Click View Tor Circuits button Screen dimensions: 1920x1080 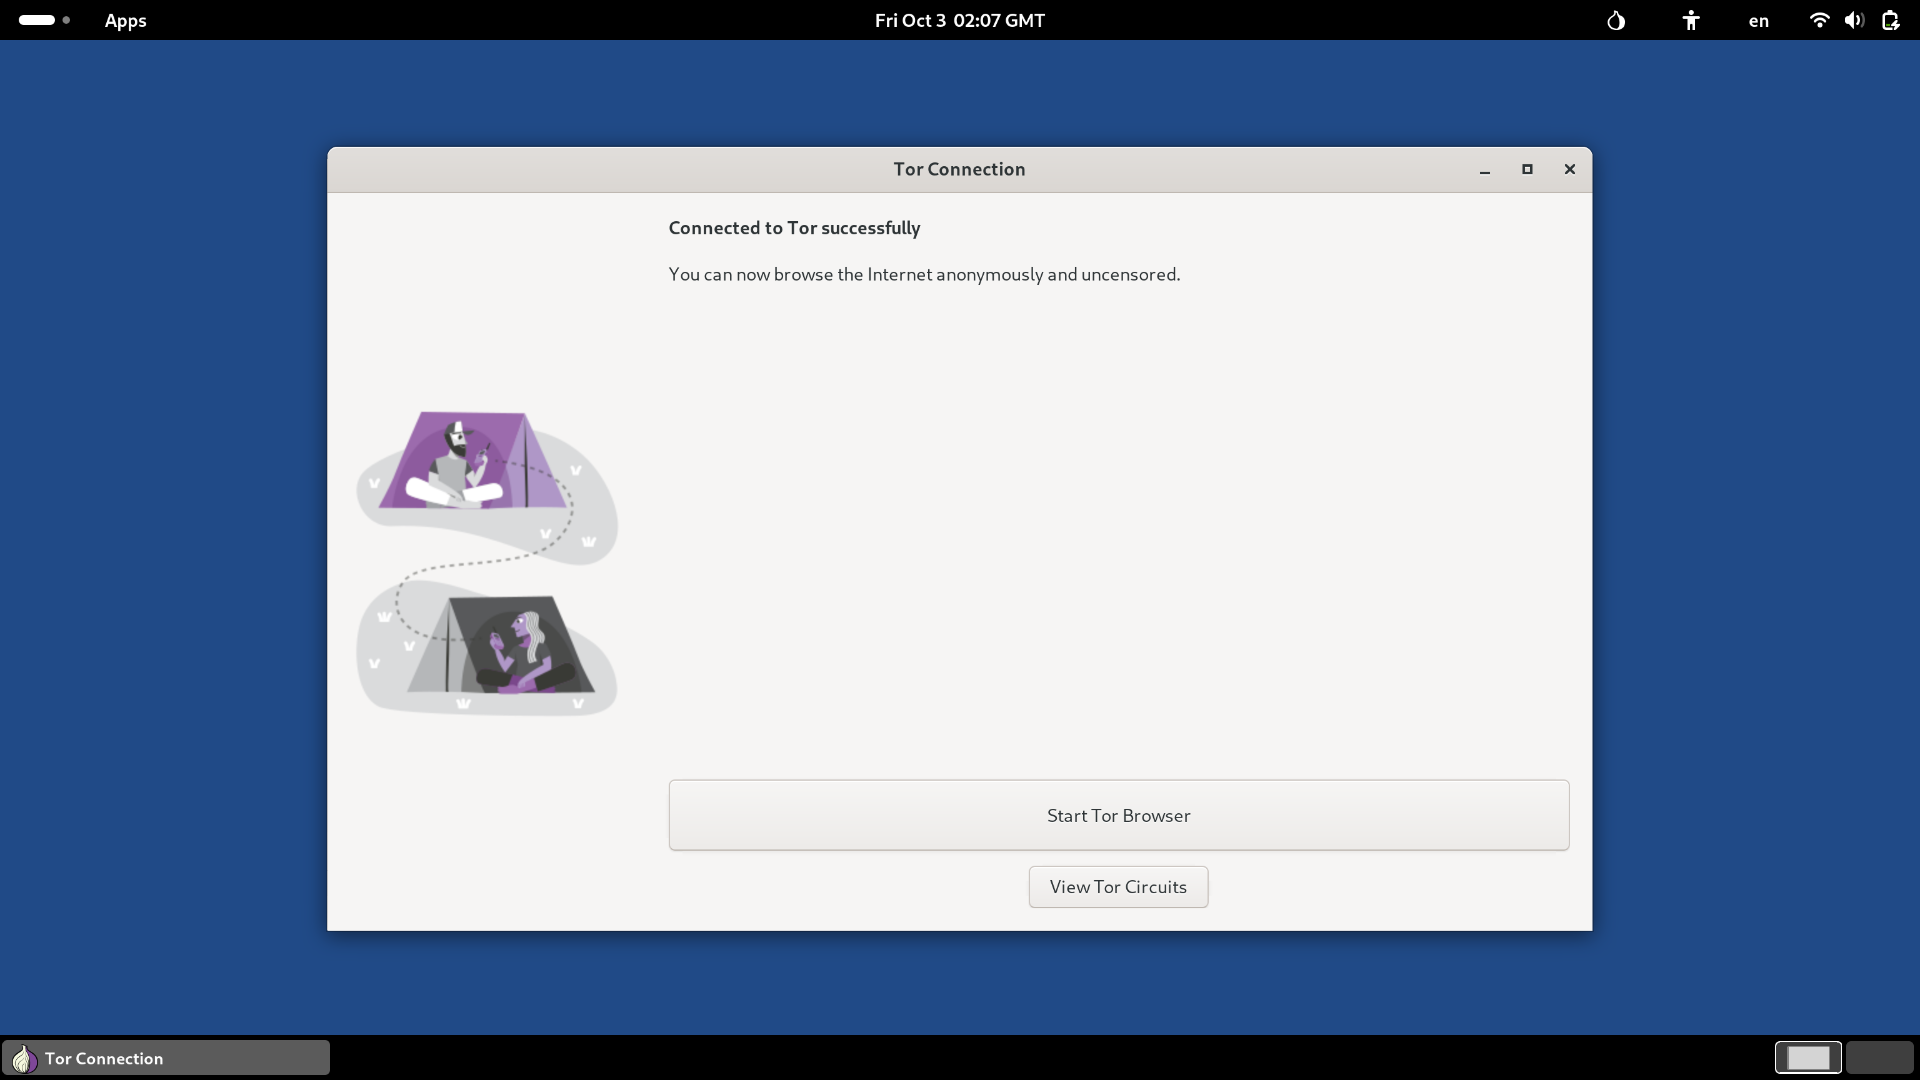coord(1118,887)
